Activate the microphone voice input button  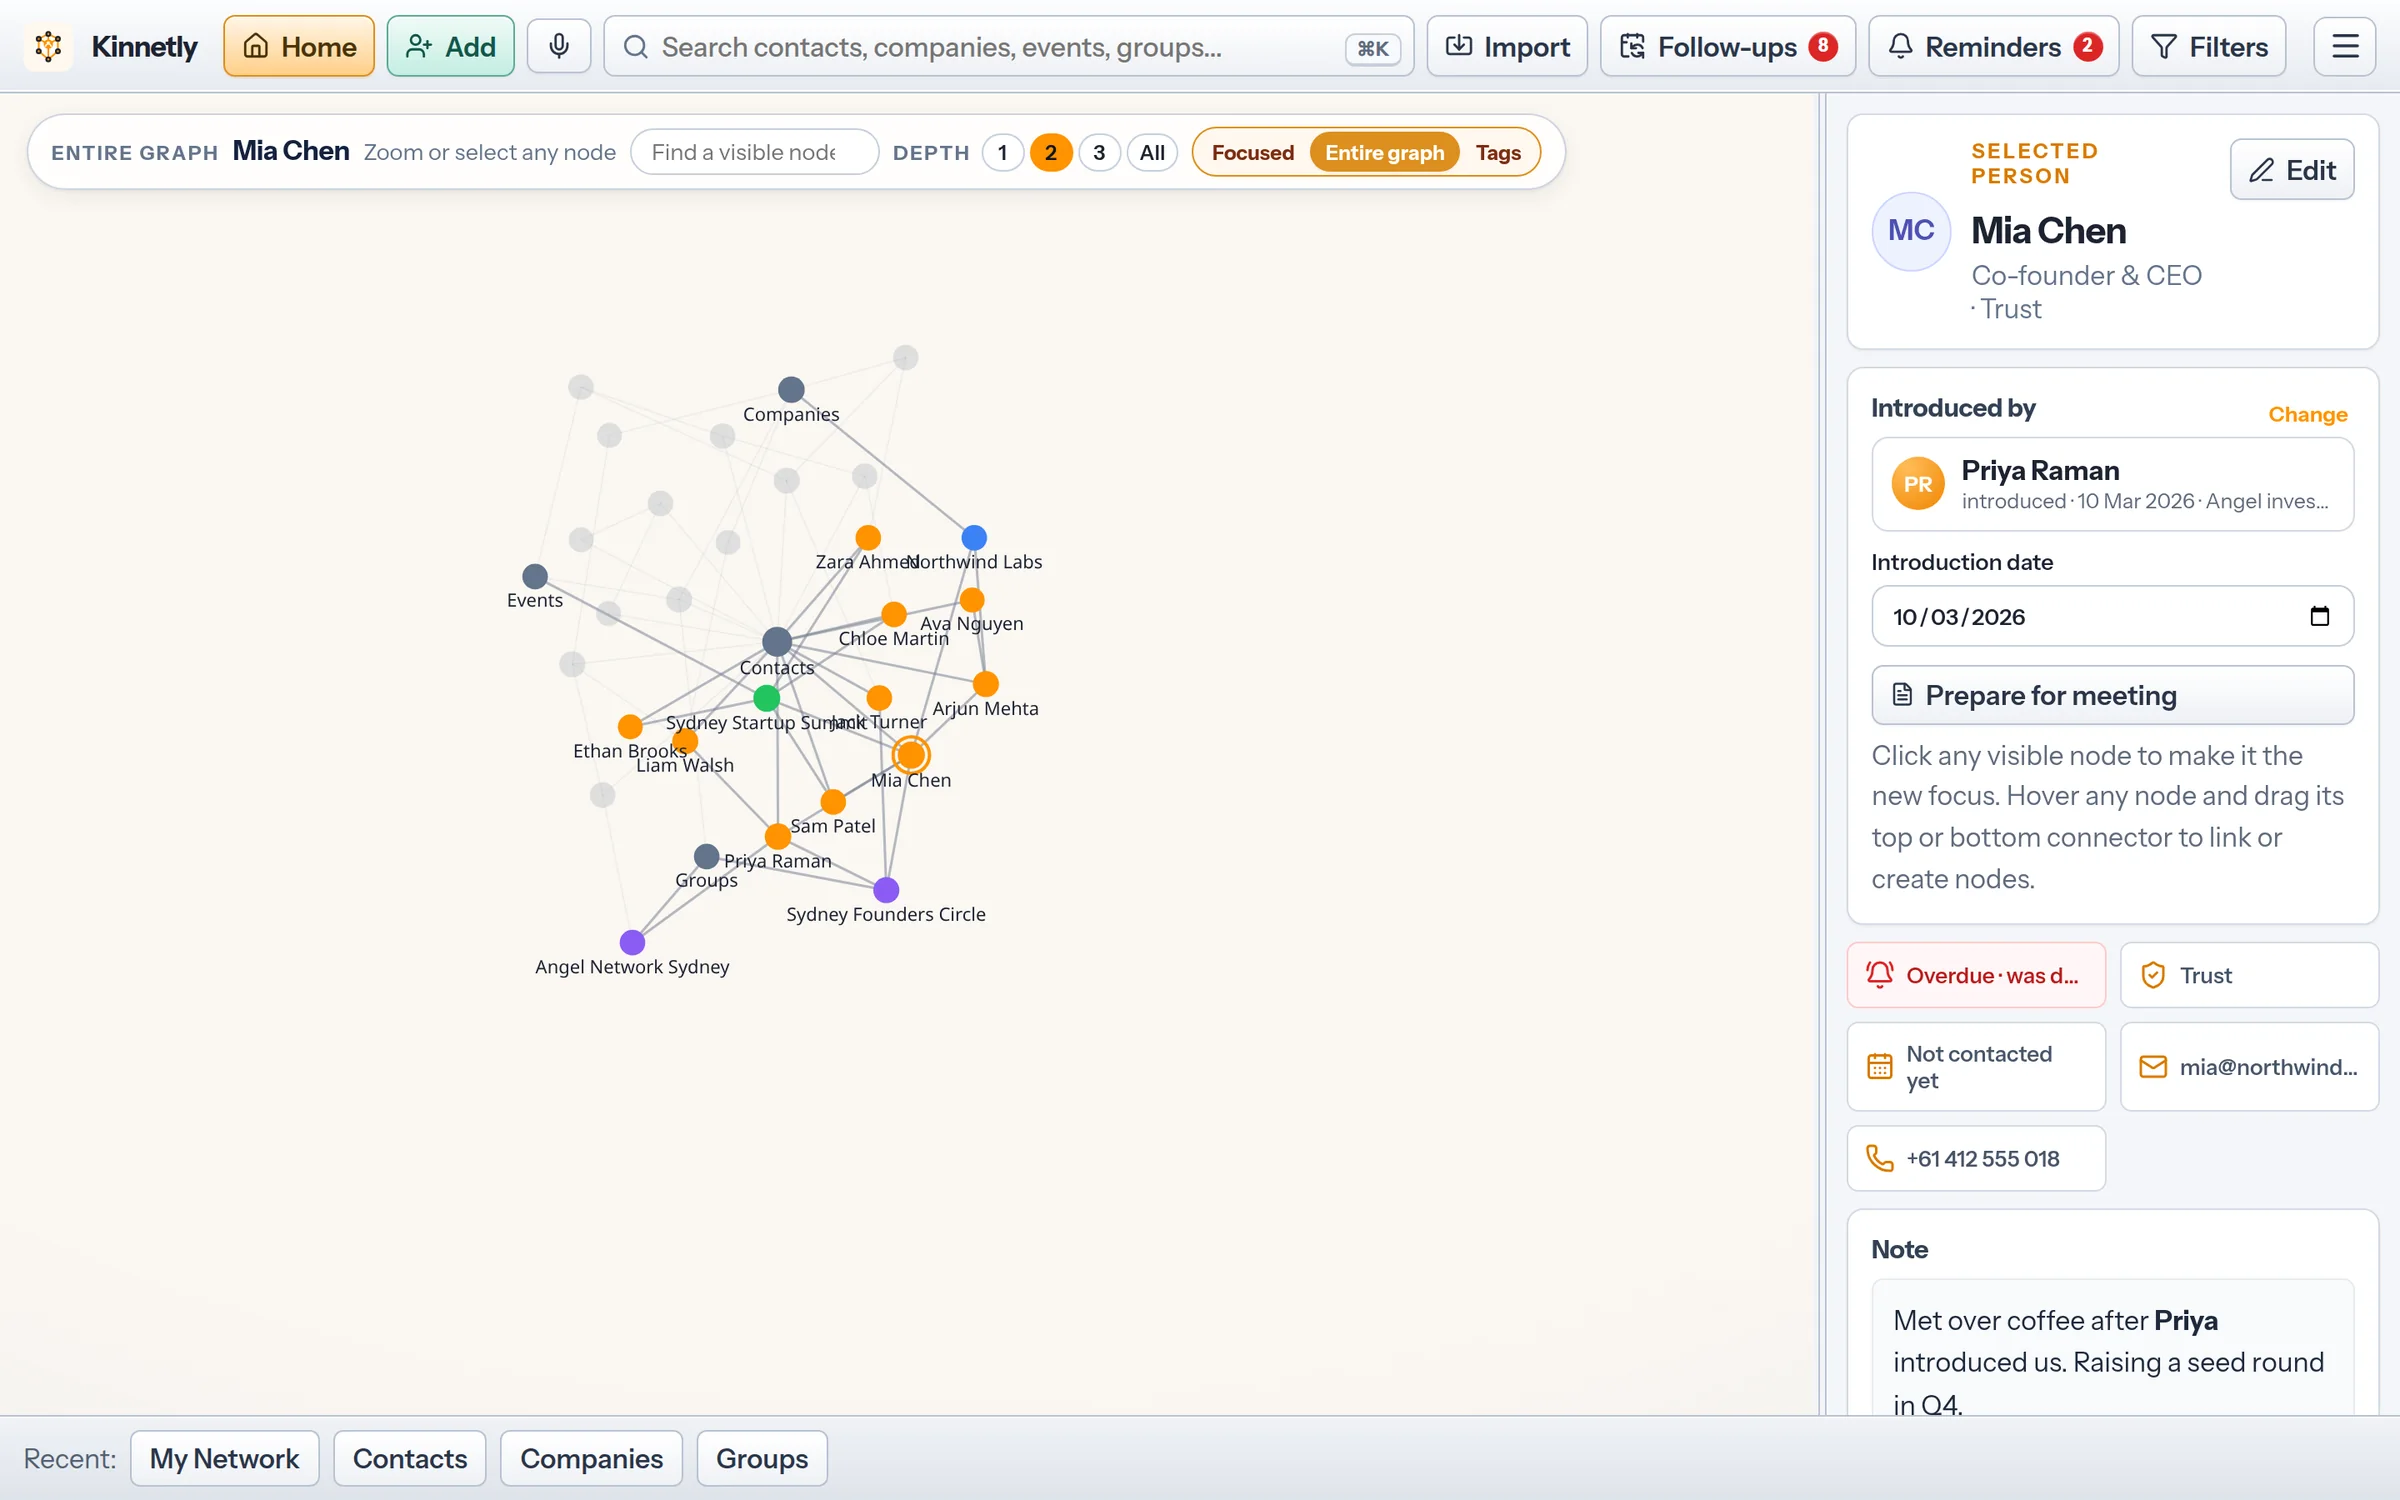(x=559, y=46)
